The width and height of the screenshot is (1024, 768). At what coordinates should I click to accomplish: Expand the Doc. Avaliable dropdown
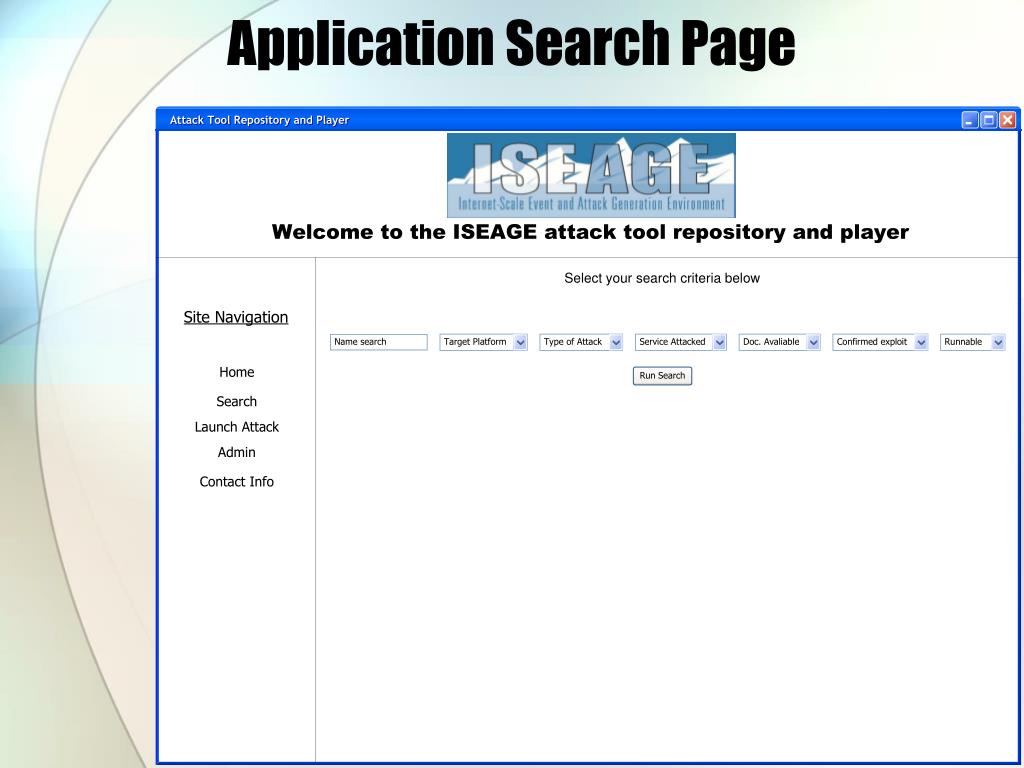coord(779,342)
